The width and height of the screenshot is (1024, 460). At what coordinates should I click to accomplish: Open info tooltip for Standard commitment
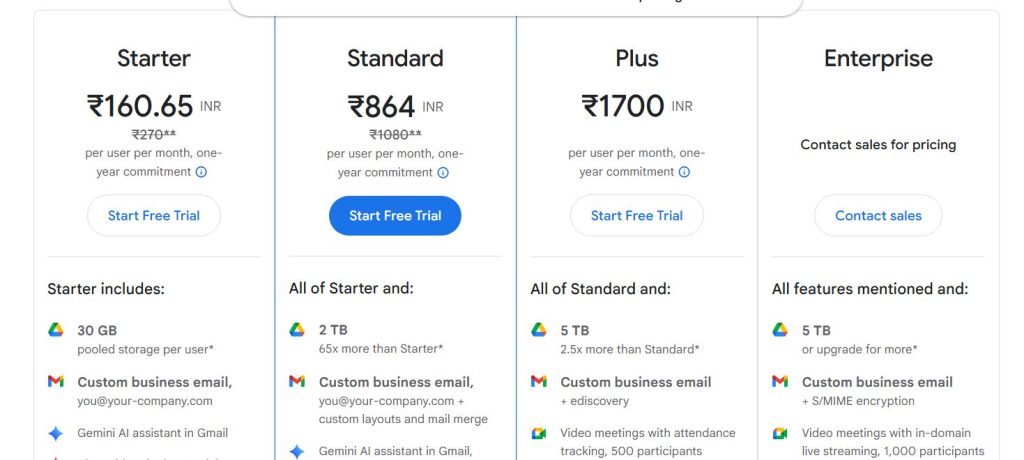click(443, 172)
